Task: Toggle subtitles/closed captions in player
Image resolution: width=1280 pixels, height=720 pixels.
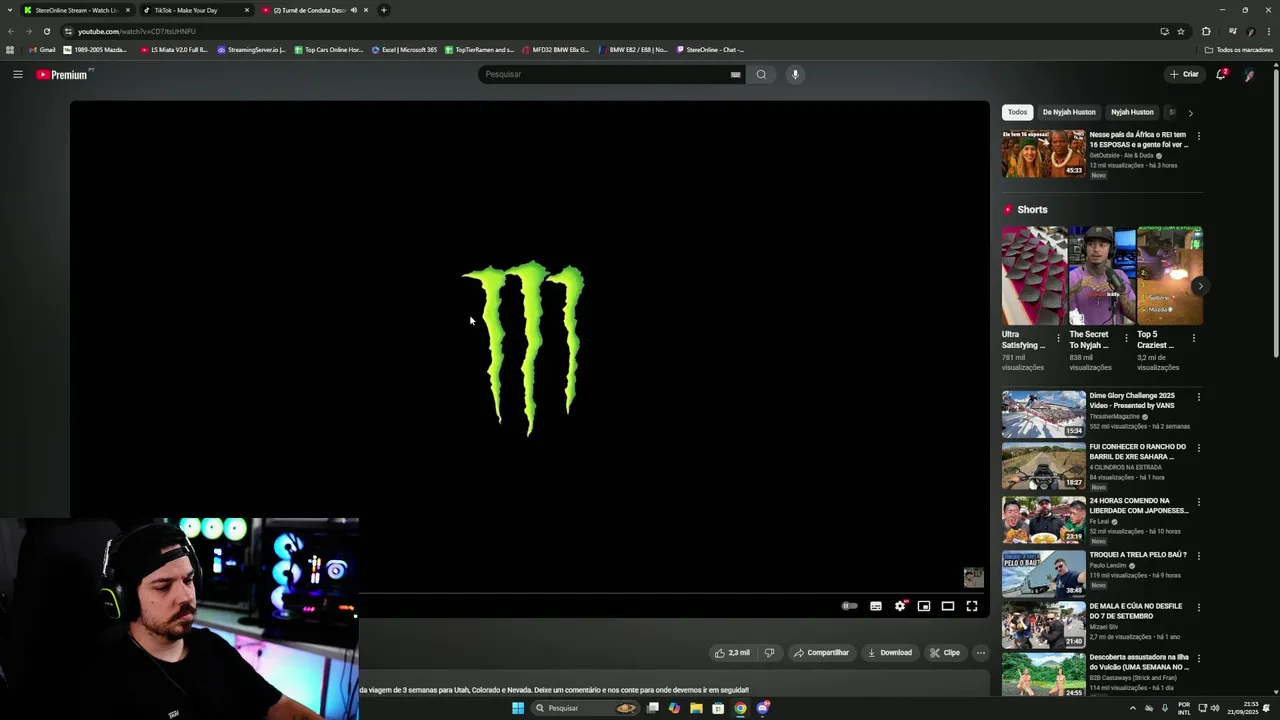Action: (x=876, y=606)
